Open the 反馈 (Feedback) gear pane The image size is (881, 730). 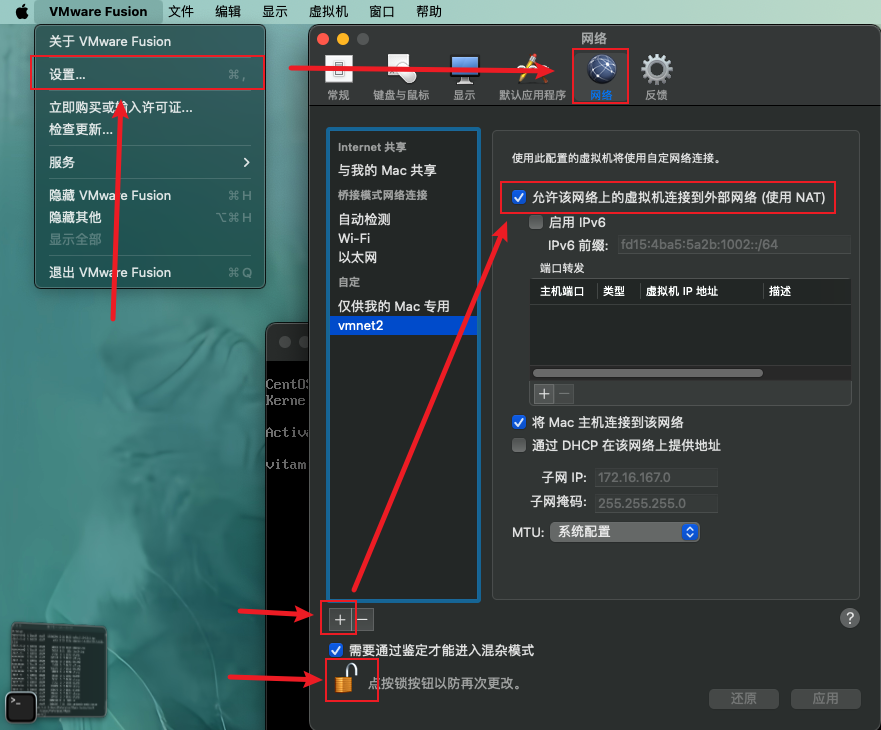[656, 78]
